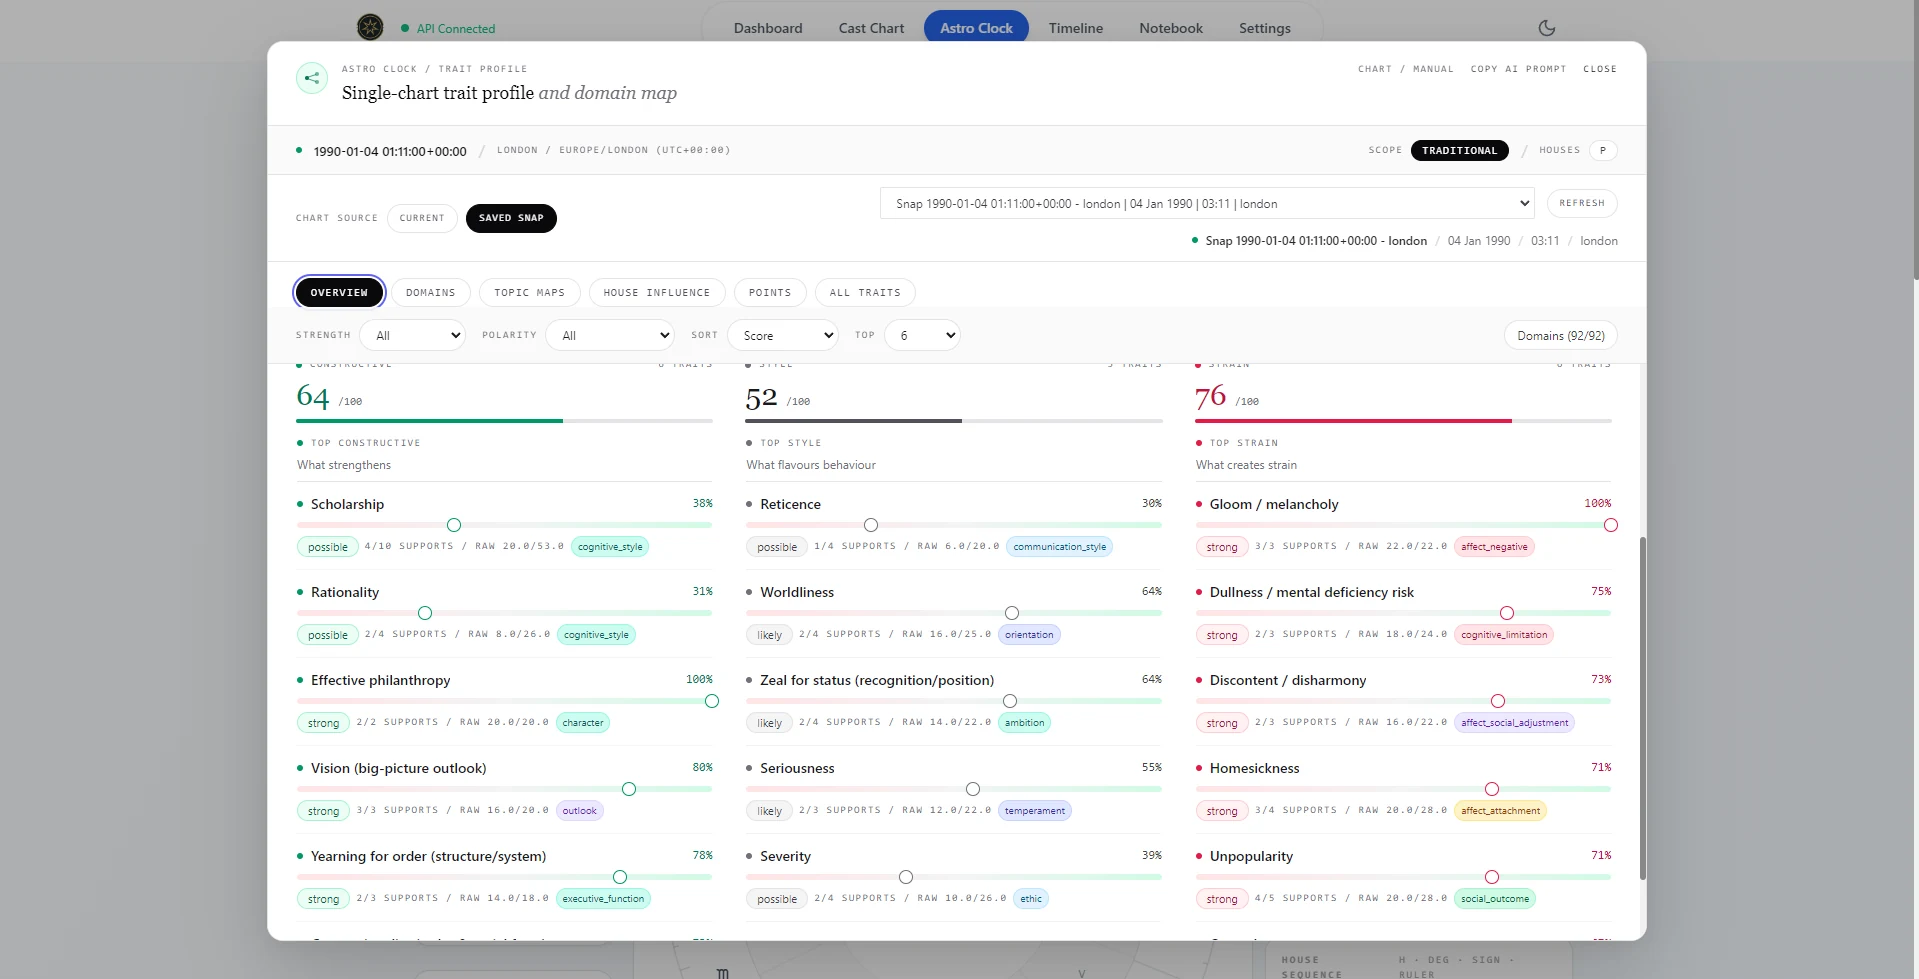Image resolution: width=1919 pixels, height=979 pixels.
Task: Select the Saved Snap chart source
Action: point(511,218)
